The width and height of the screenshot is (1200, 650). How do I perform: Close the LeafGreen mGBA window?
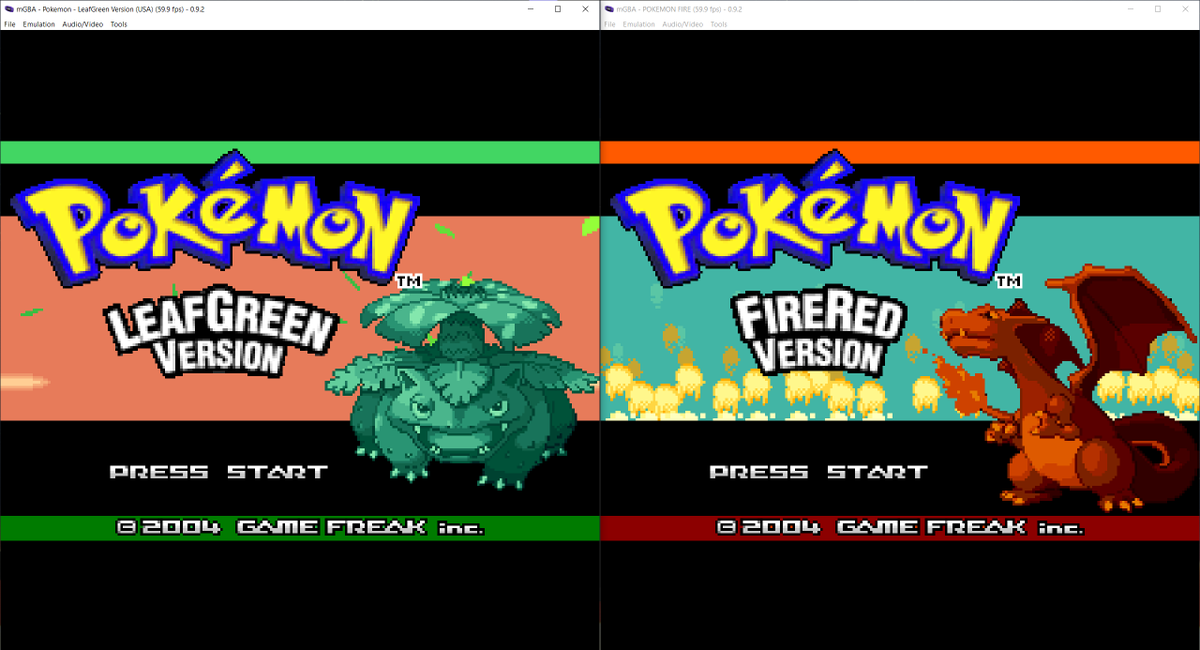(585, 9)
